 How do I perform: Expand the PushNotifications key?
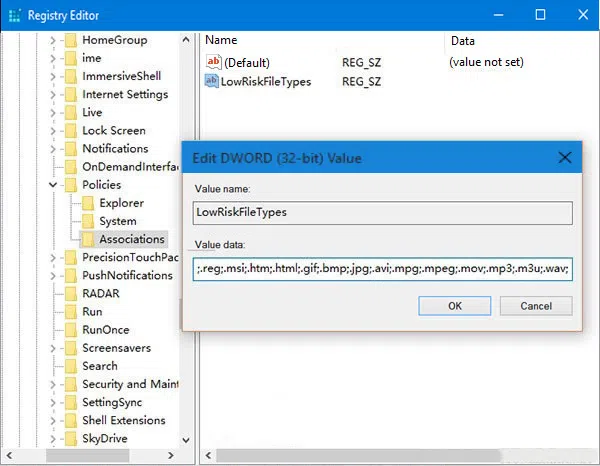(53, 276)
